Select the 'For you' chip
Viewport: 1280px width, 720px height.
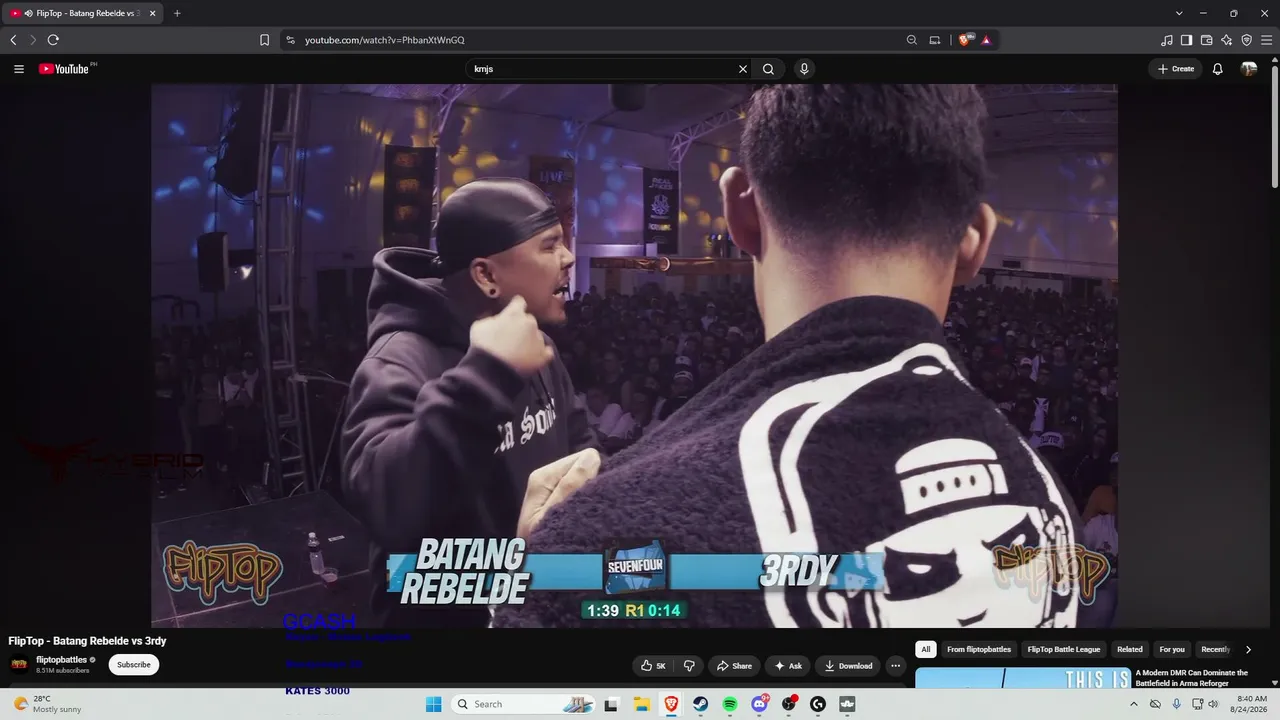pos(1172,649)
